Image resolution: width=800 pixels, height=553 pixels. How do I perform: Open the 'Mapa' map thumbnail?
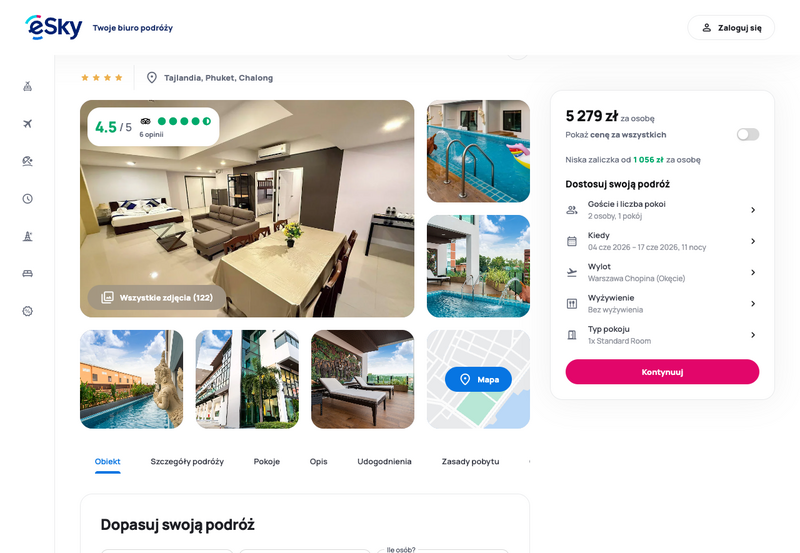(478, 379)
